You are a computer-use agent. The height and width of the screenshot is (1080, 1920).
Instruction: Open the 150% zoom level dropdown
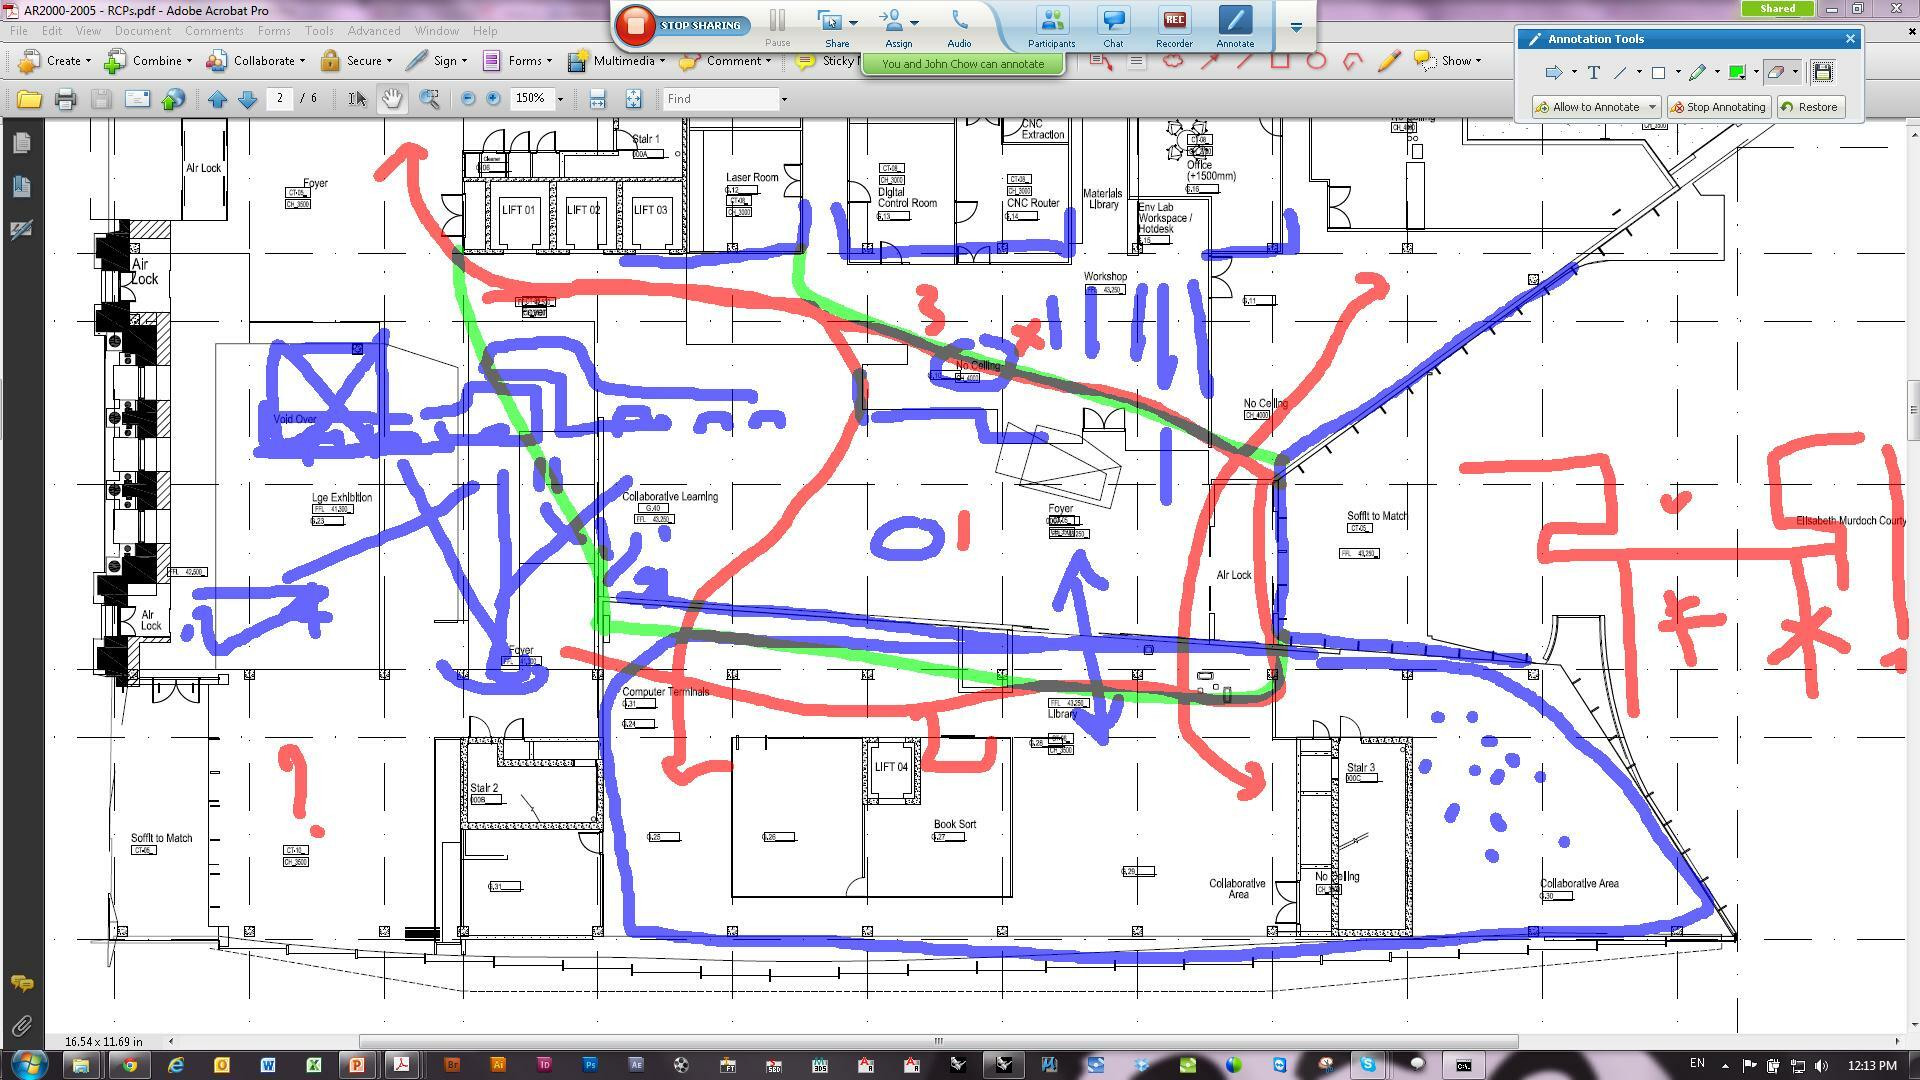coord(560,99)
